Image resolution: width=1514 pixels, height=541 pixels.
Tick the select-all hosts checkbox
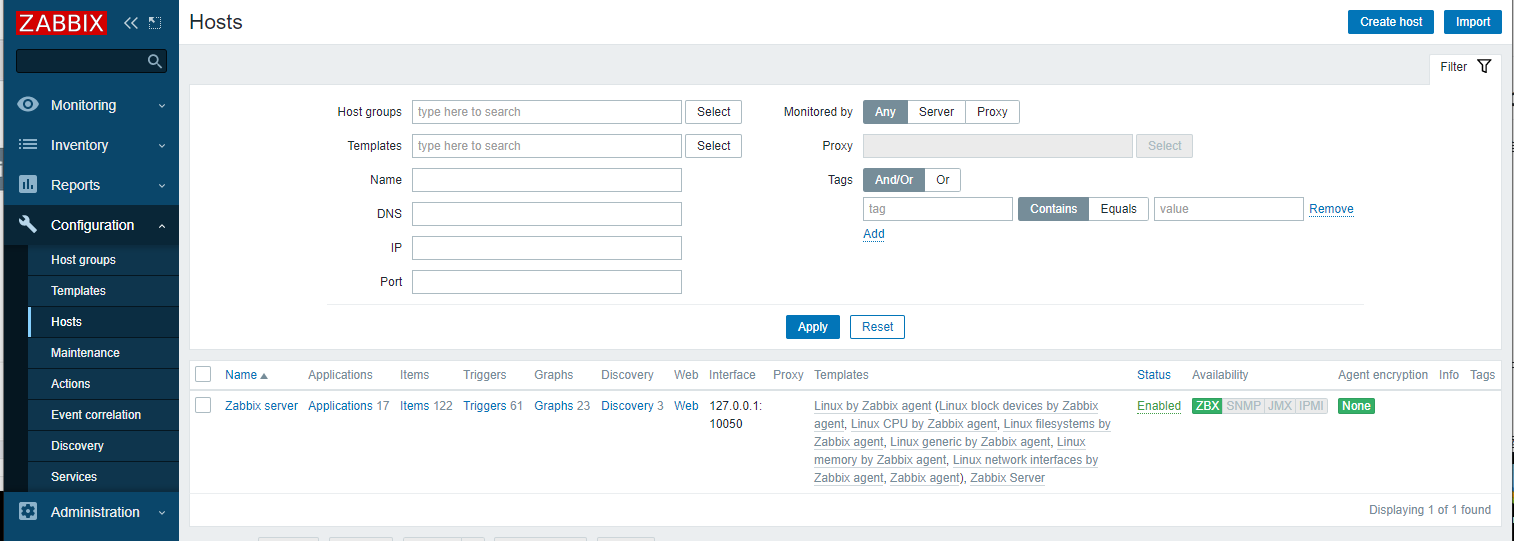[203, 374]
